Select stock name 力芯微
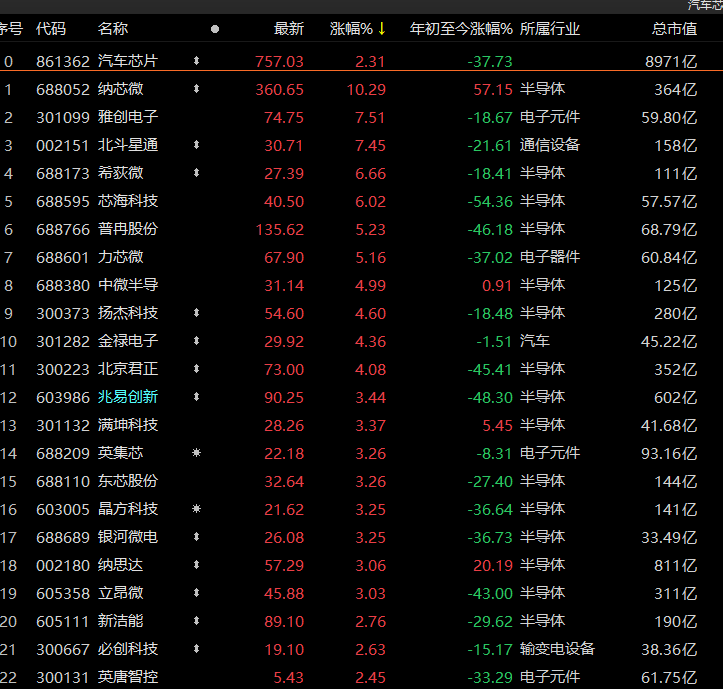Viewport: 723px width, 689px height. point(120,257)
